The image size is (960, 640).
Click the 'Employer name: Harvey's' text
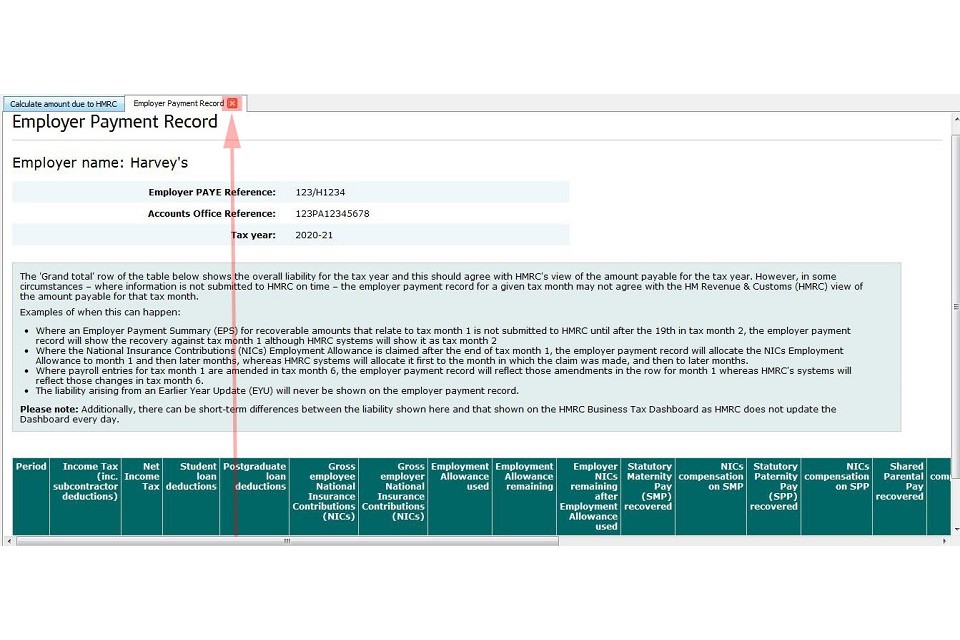tap(100, 163)
